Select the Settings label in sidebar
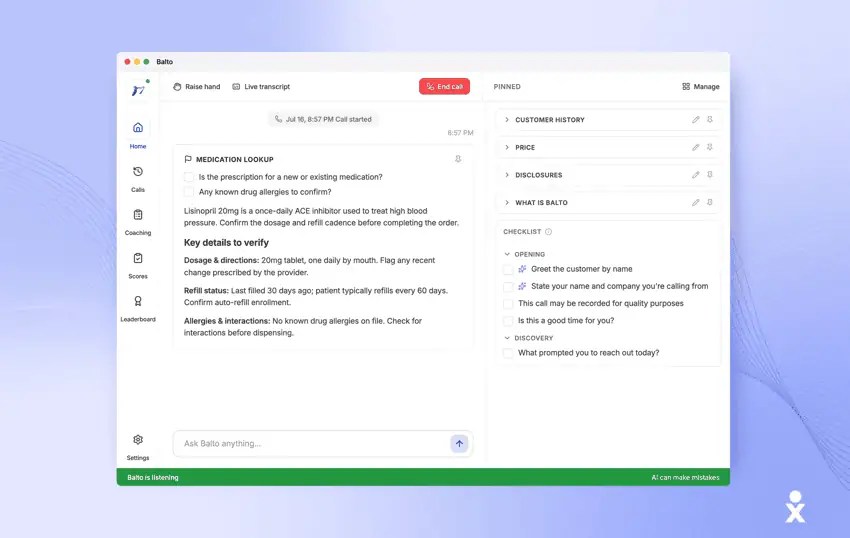This screenshot has height=538, width=850. [x=138, y=458]
